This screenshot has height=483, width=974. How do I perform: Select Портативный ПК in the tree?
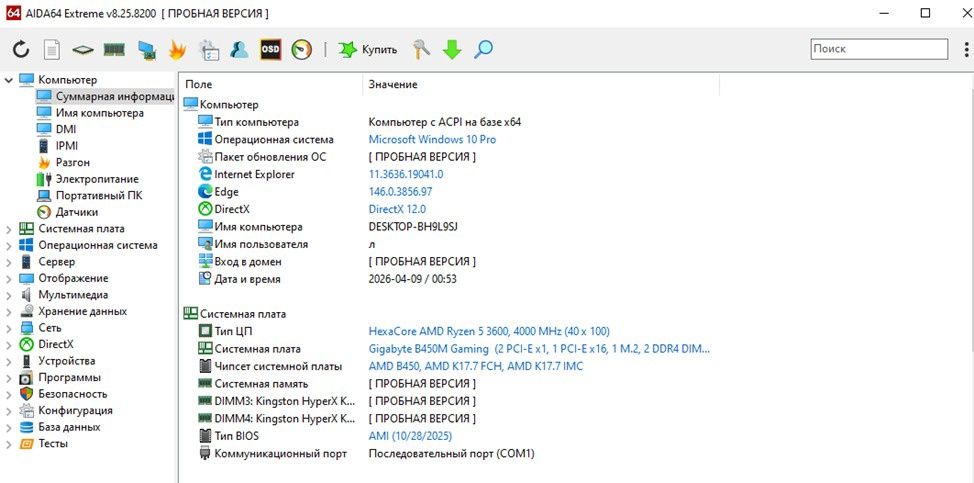89,196
